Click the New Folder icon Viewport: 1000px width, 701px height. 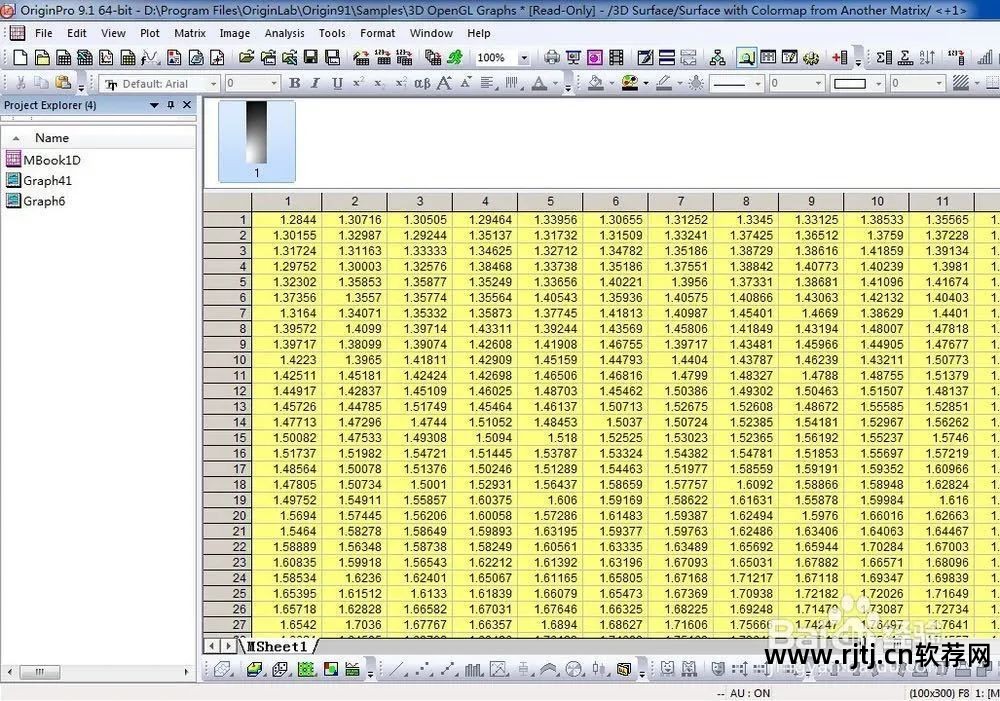(42, 58)
